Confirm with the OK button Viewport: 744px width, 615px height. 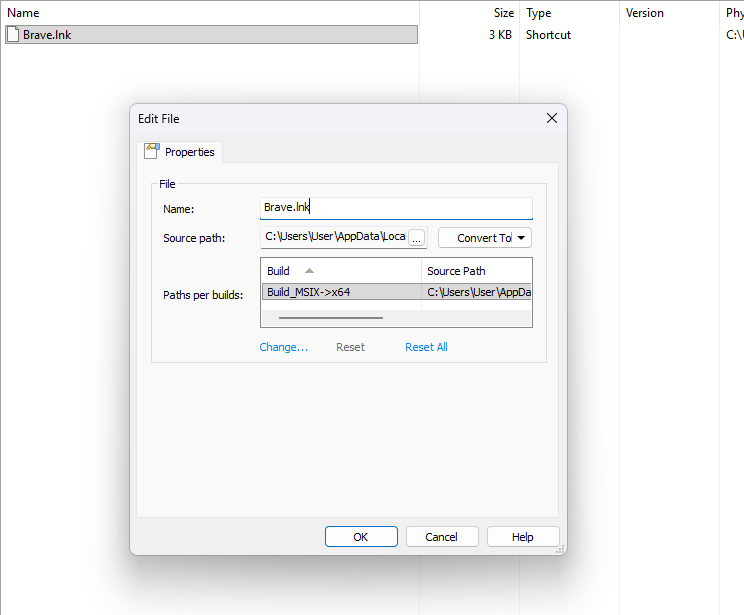pos(361,537)
